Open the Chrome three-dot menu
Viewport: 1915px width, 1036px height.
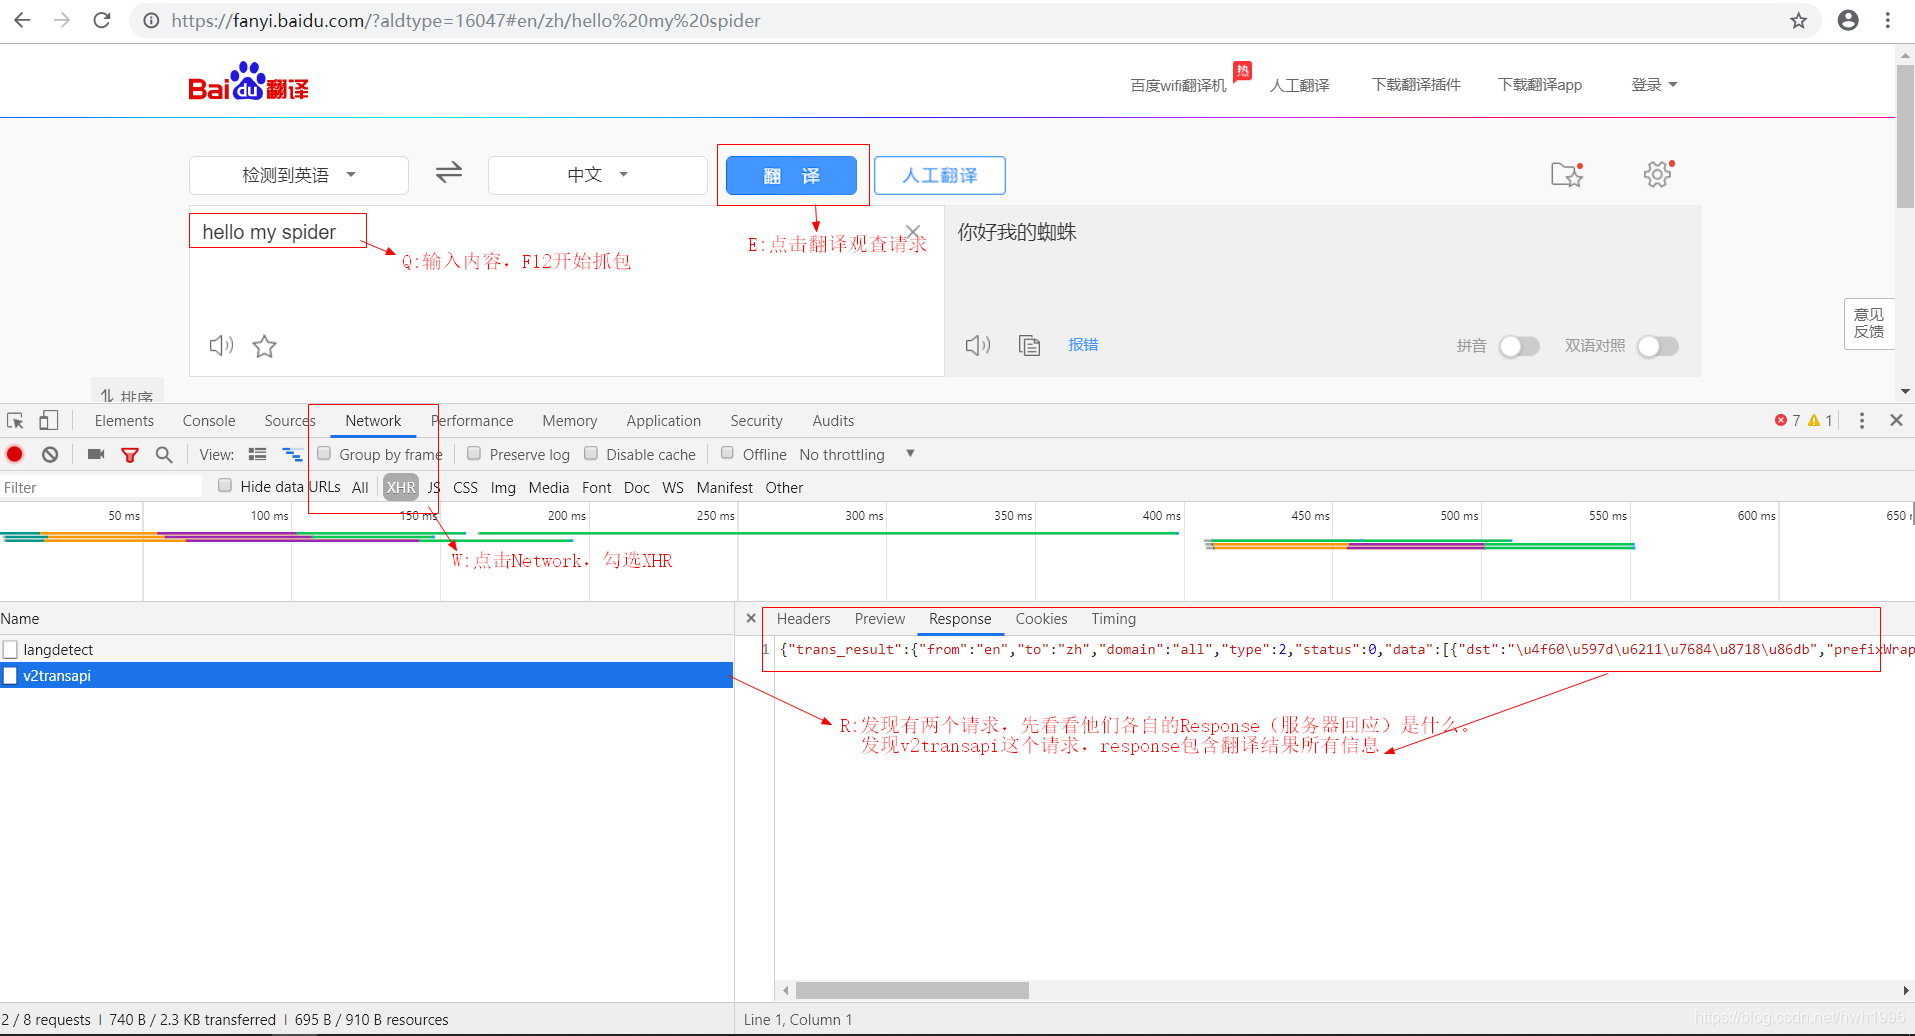(1888, 20)
